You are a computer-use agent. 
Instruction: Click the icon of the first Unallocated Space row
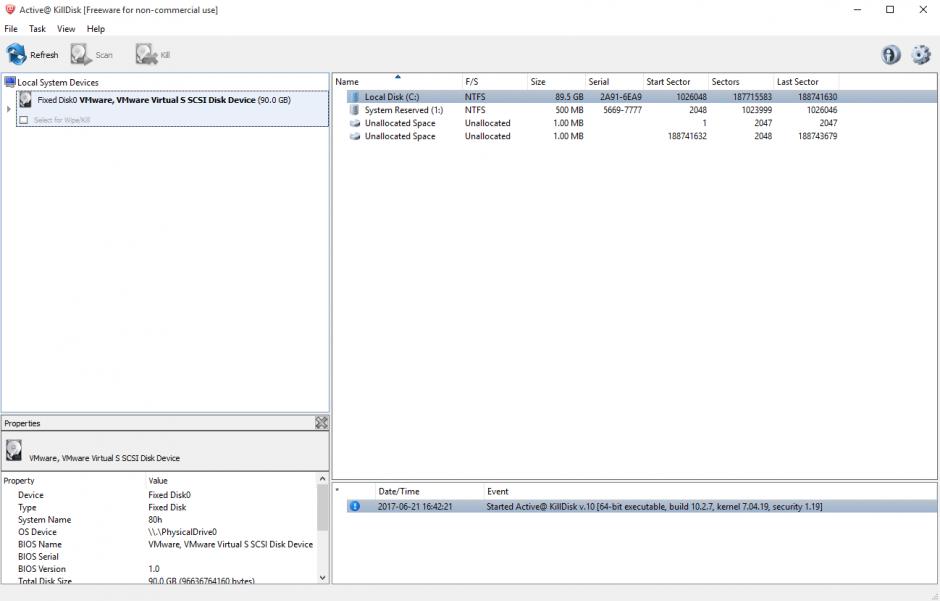coord(355,123)
